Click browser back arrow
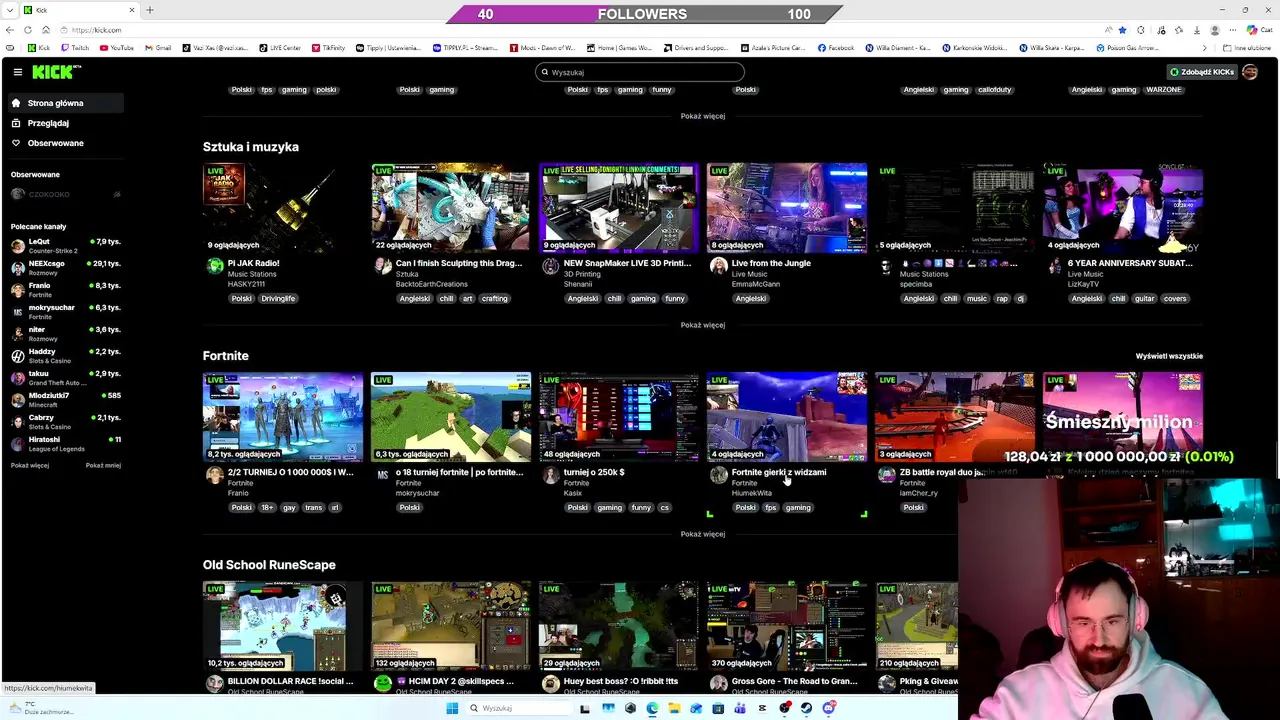Image resolution: width=1280 pixels, height=720 pixels. [x=10, y=30]
